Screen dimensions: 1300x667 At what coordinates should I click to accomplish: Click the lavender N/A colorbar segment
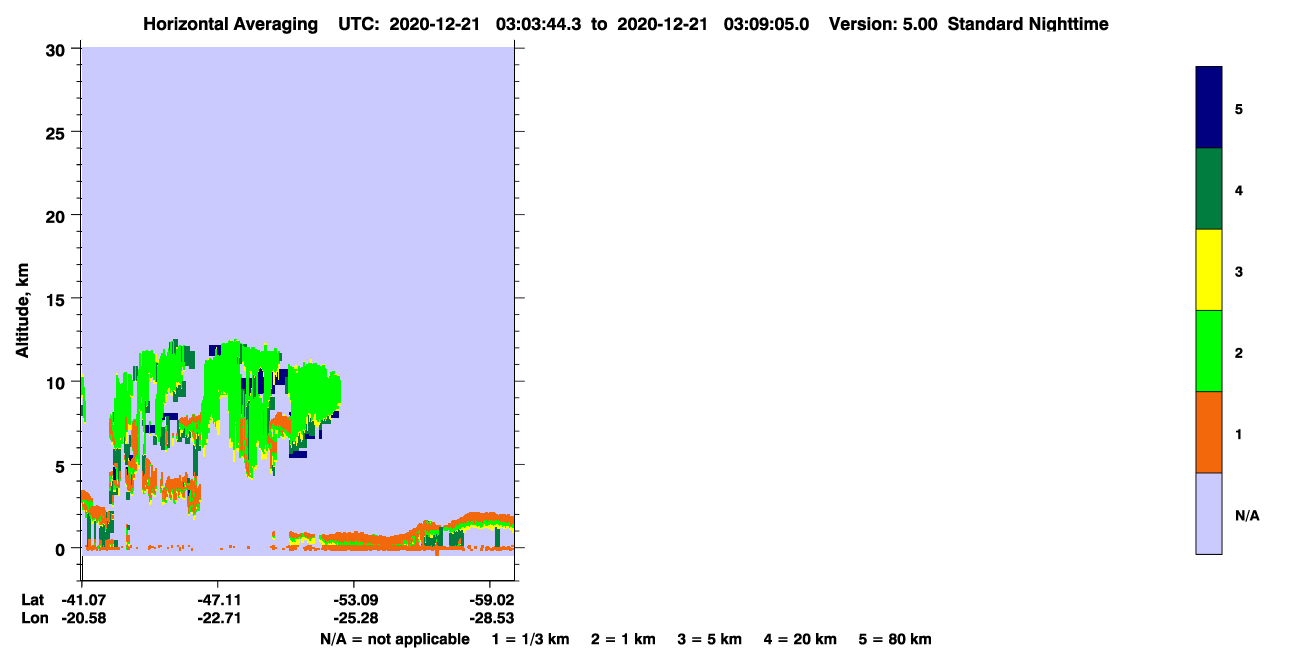click(1209, 513)
